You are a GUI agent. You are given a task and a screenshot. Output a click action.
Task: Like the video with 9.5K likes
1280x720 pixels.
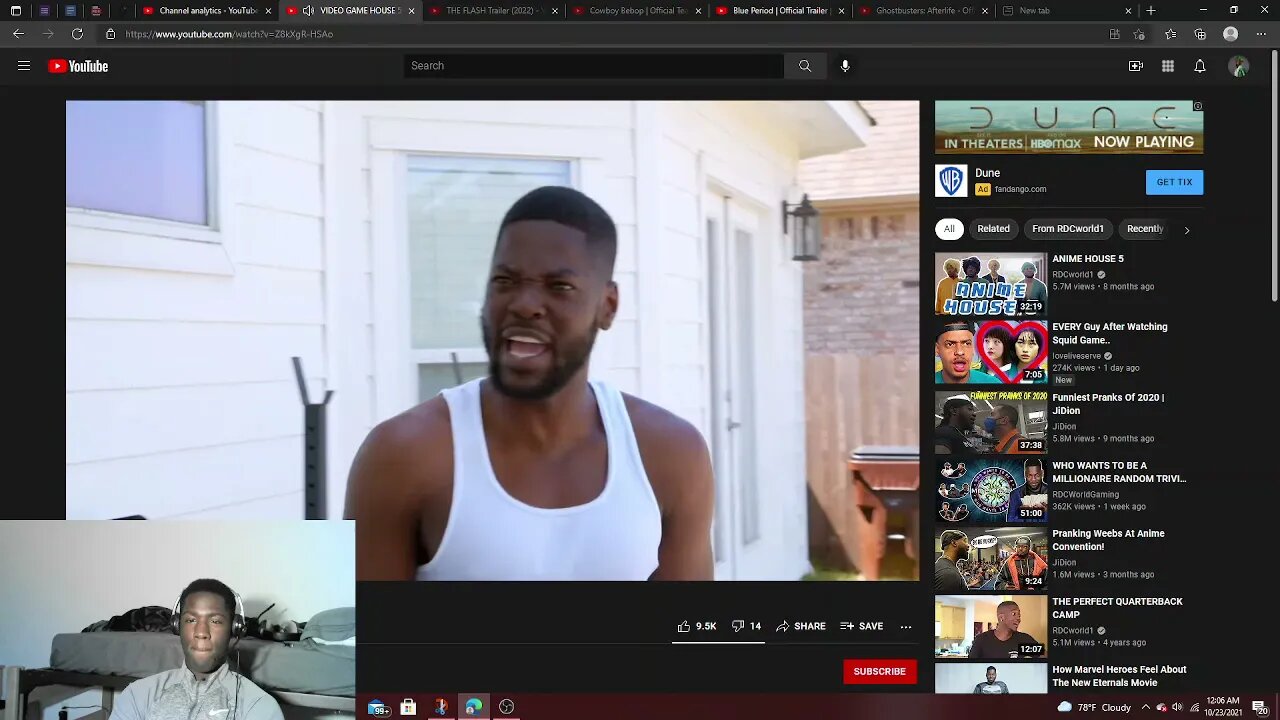[697, 626]
